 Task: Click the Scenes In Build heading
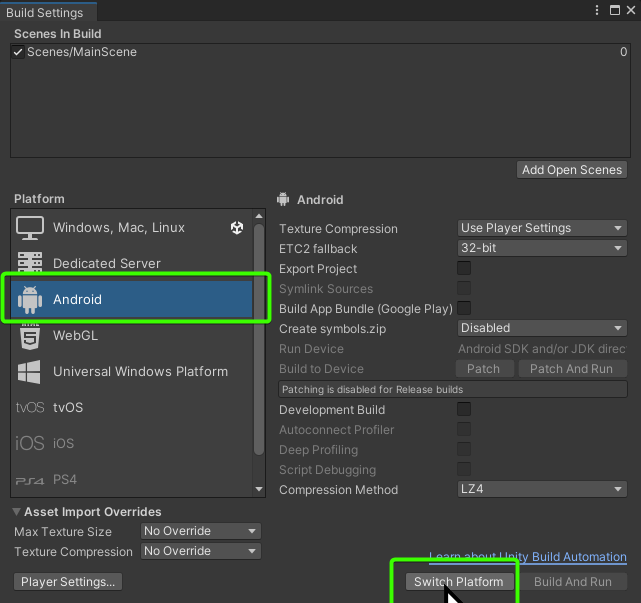coord(58,34)
